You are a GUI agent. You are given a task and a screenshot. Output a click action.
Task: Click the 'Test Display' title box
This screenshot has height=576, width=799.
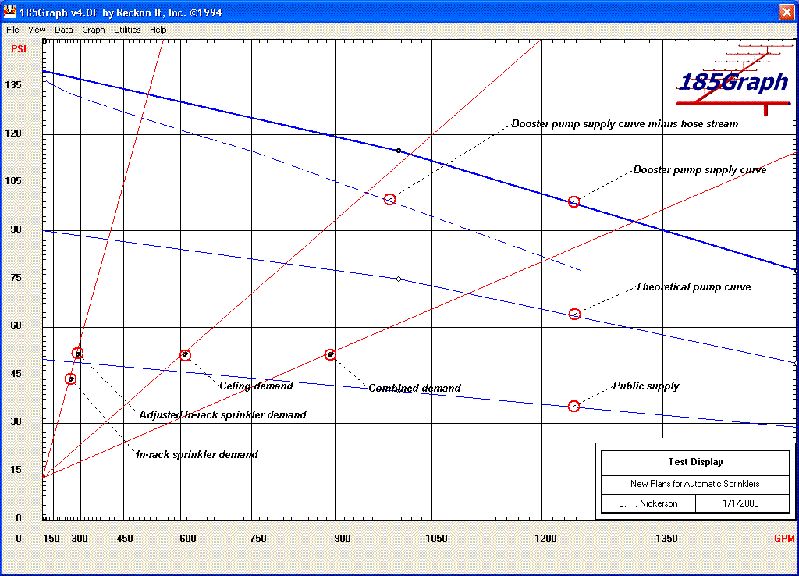[696, 462]
